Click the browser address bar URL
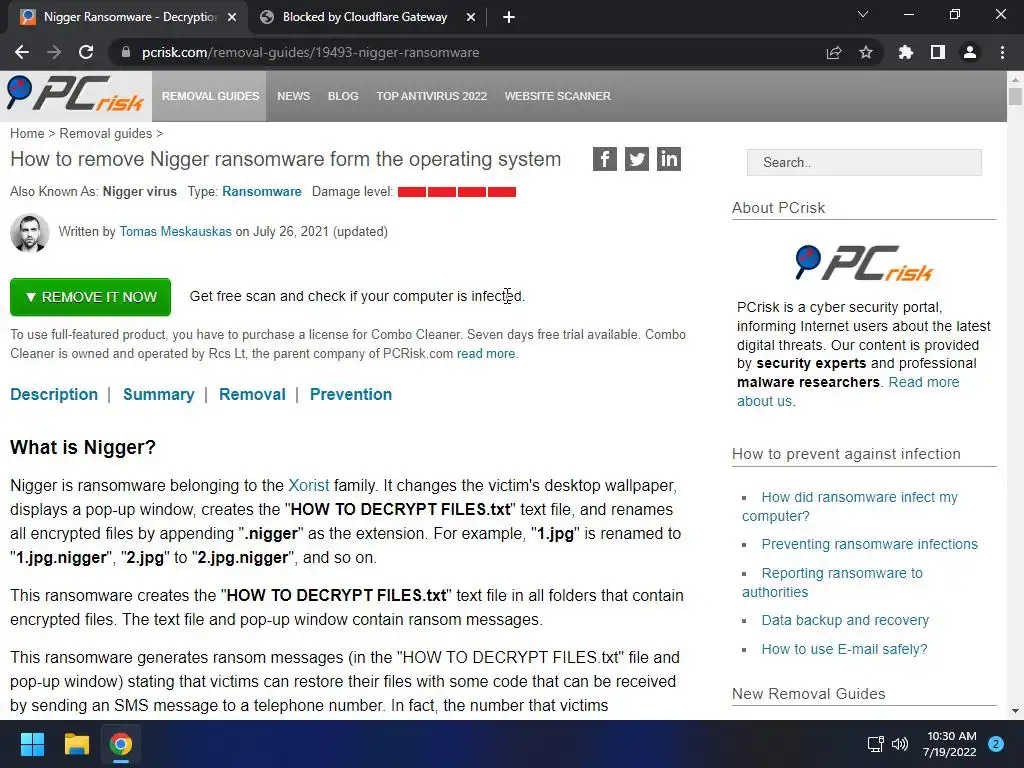The image size is (1024, 768). pyautogui.click(x=311, y=52)
